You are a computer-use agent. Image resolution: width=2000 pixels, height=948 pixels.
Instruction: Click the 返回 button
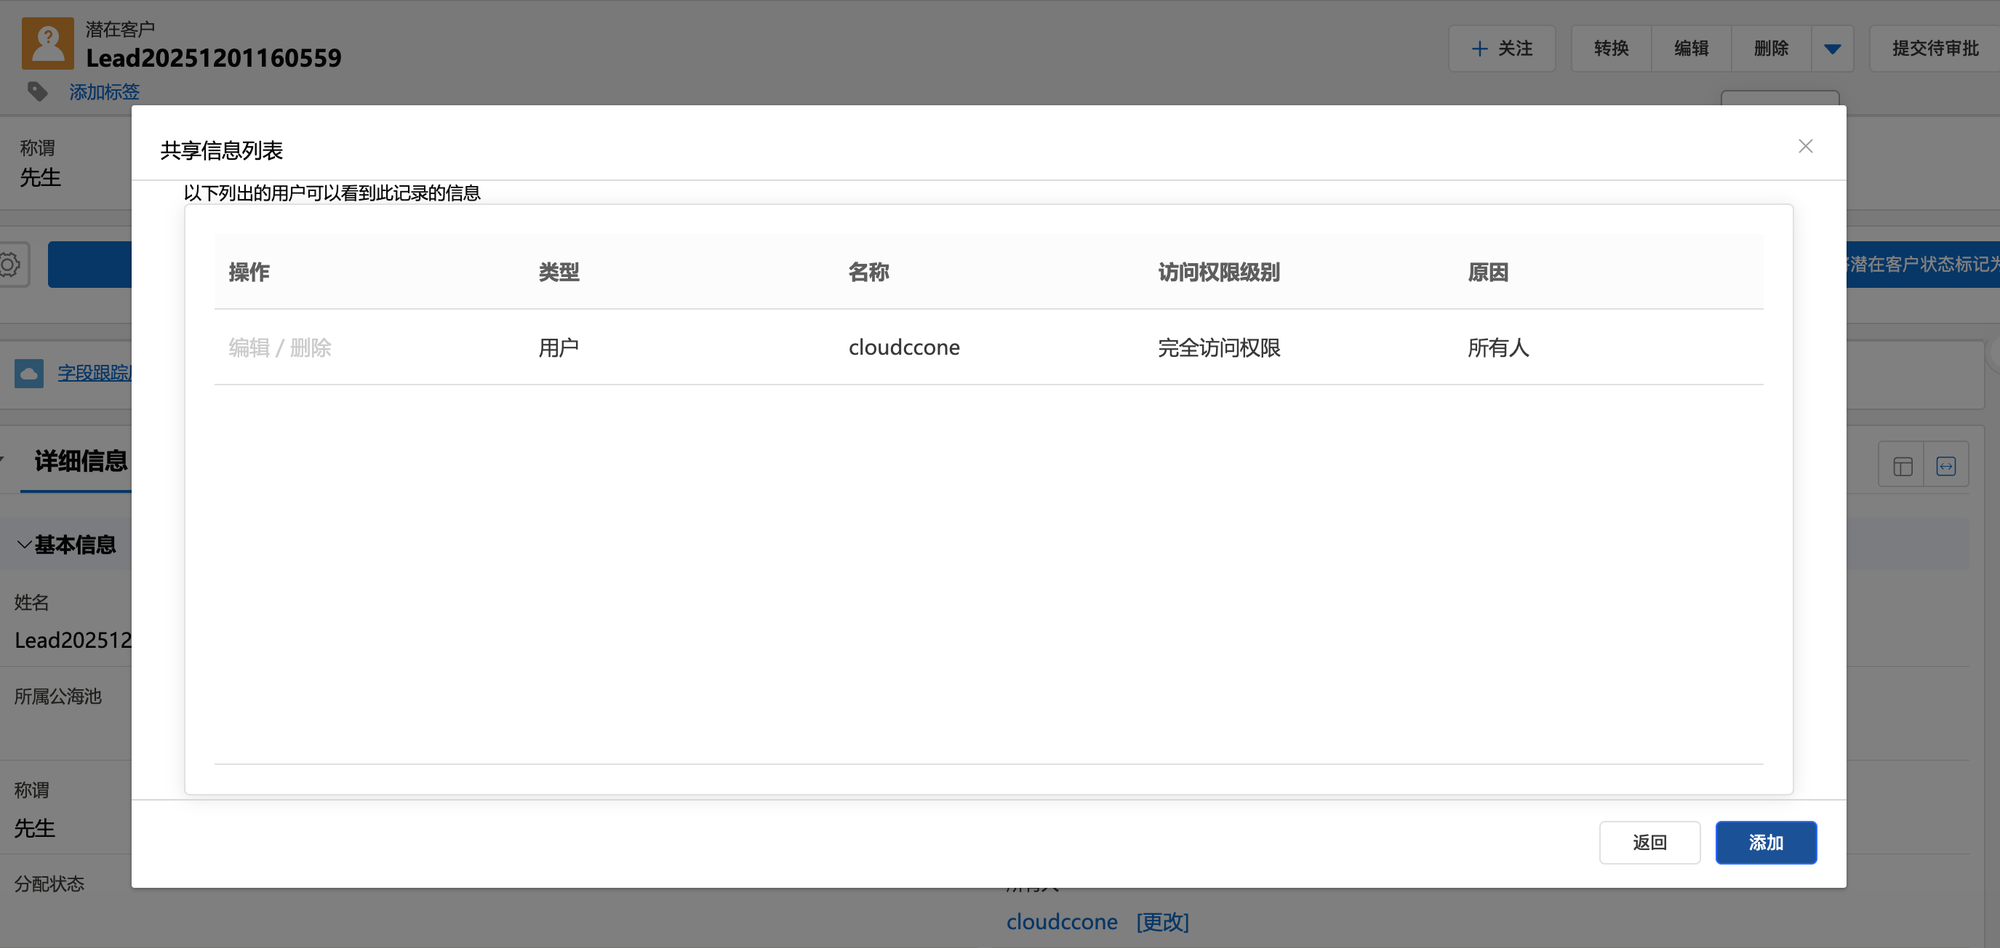tap(1649, 842)
